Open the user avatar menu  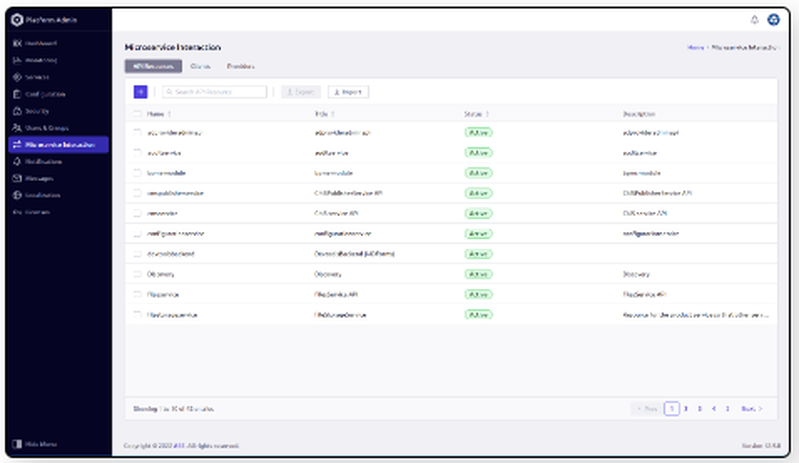[x=773, y=19]
